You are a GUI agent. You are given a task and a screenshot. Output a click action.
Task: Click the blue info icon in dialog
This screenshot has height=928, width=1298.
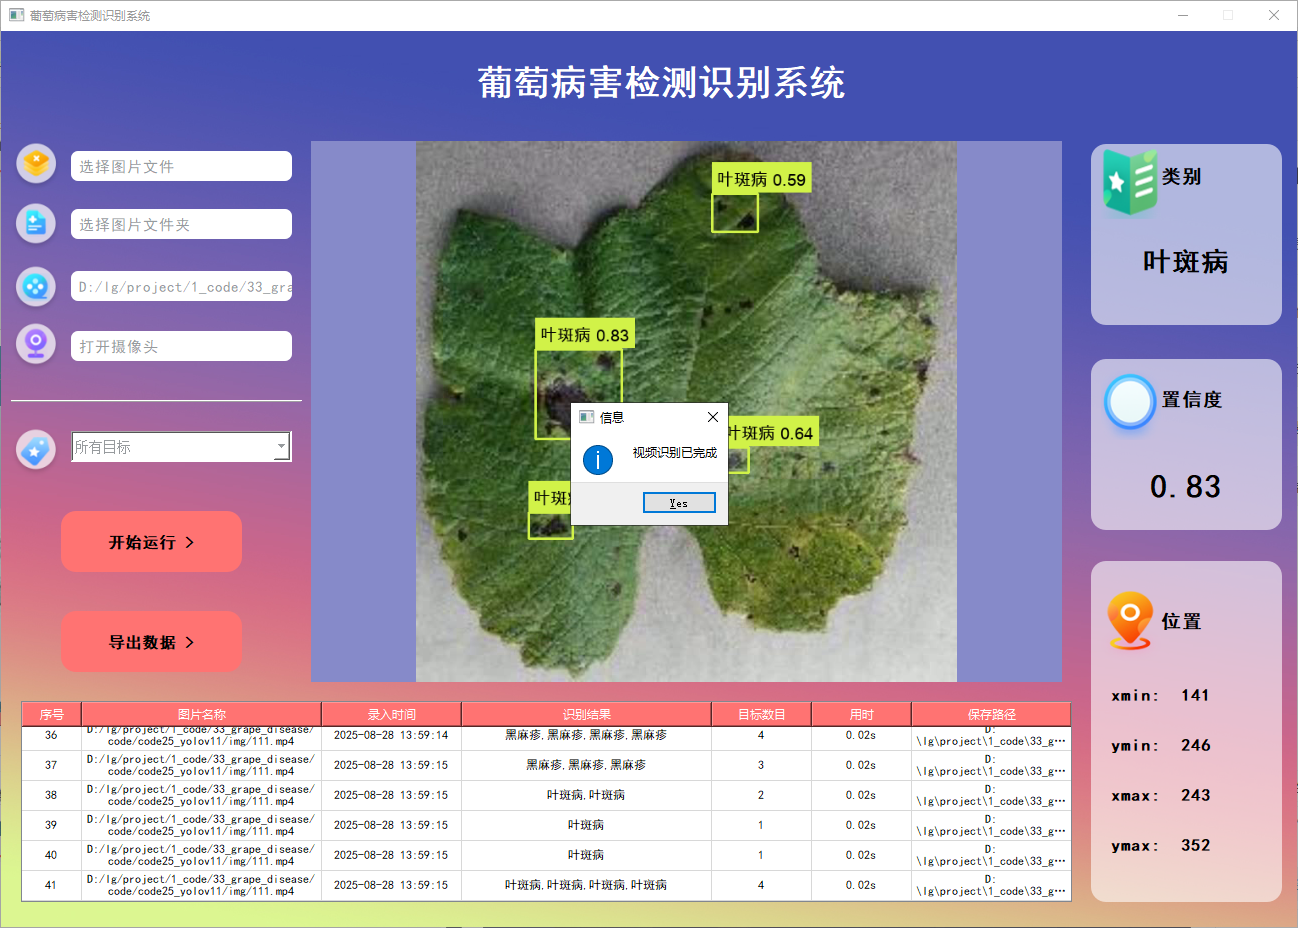[598, 459]
